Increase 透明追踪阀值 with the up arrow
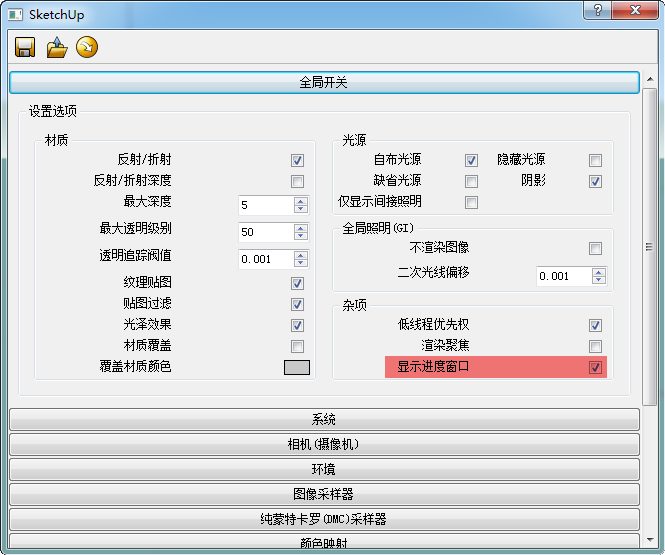 pyautogui.click(x=301, y=255)
